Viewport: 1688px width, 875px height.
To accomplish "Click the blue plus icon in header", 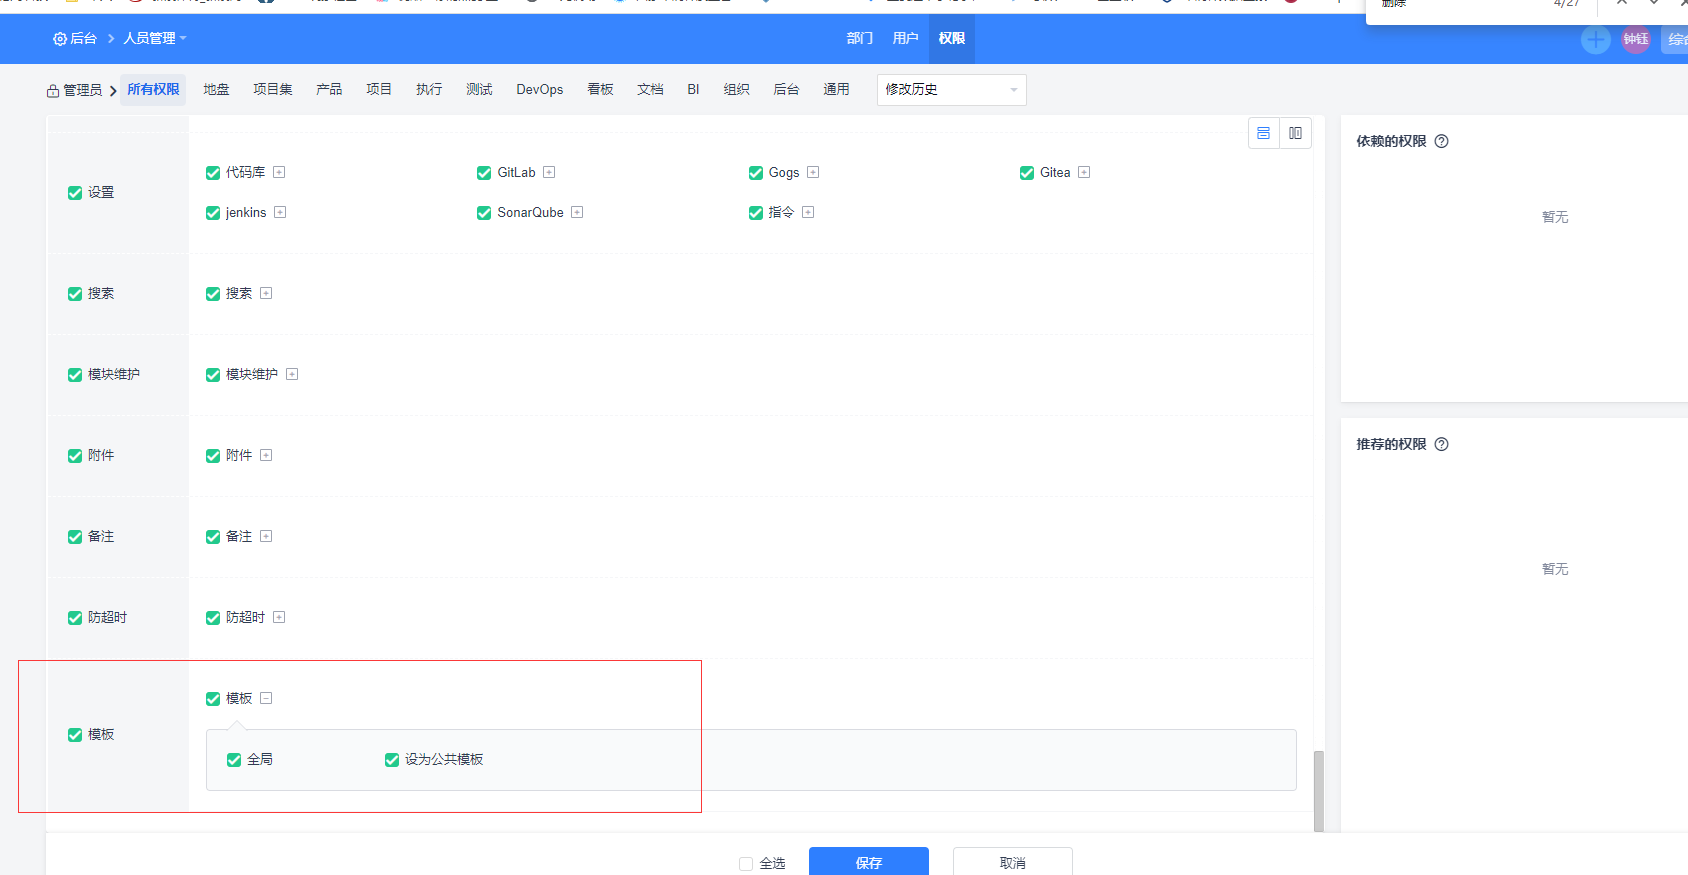I will pyautogui.click(x=1595, y=39).
